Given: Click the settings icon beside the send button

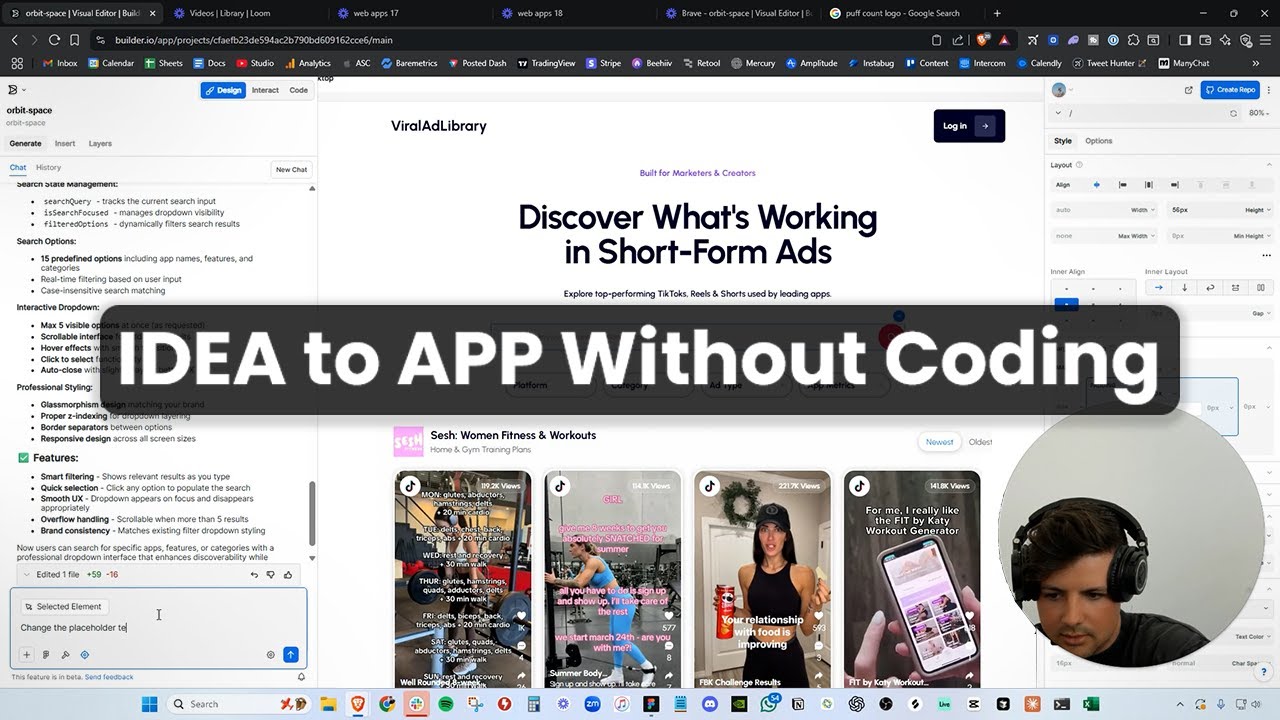Looking at the screenshot, I should pyautogui.click(x=270, y=655).
